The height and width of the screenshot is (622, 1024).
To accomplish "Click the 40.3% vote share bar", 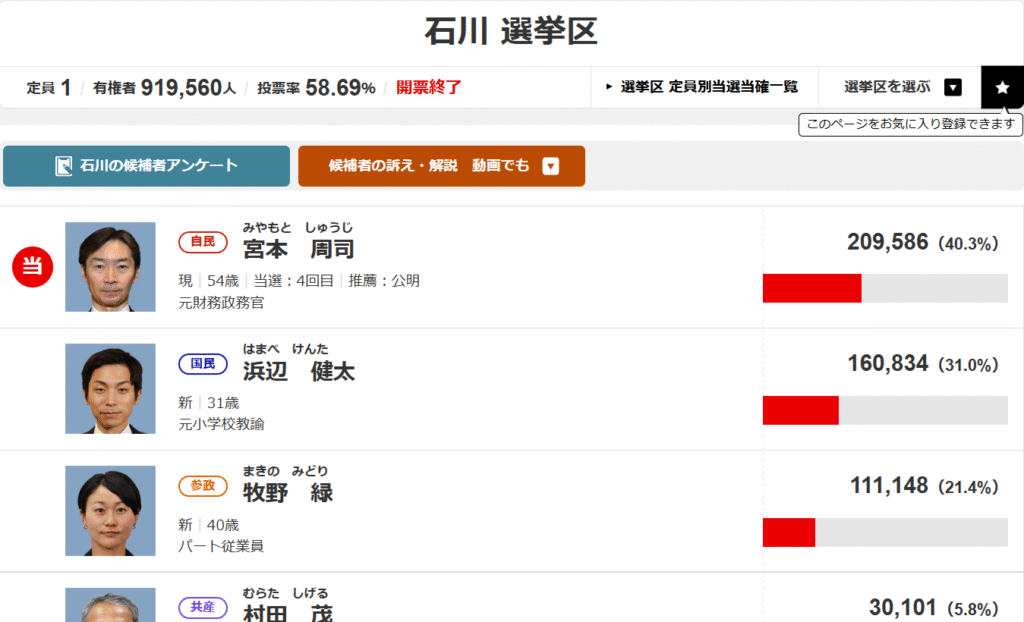I will coord(885,288).
